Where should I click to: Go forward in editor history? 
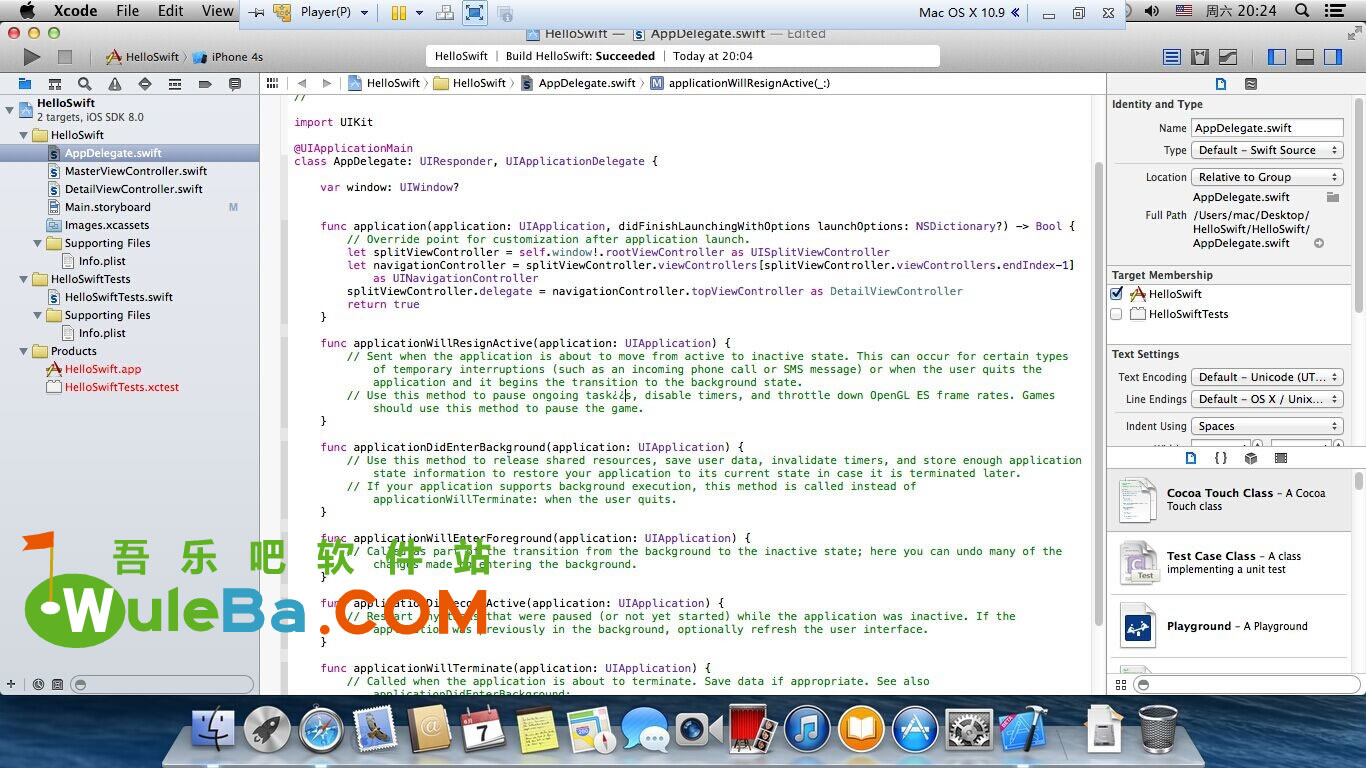click(x=327, y=83)
